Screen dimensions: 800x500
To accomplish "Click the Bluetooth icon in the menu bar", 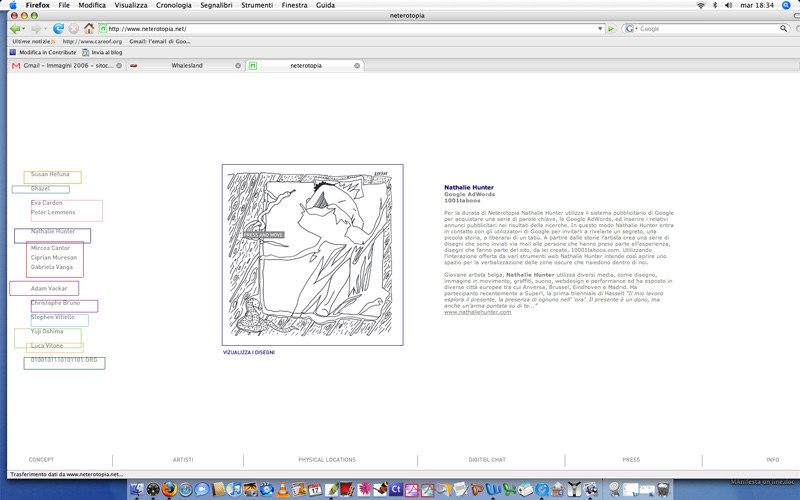I will click(x=715, y=5).
